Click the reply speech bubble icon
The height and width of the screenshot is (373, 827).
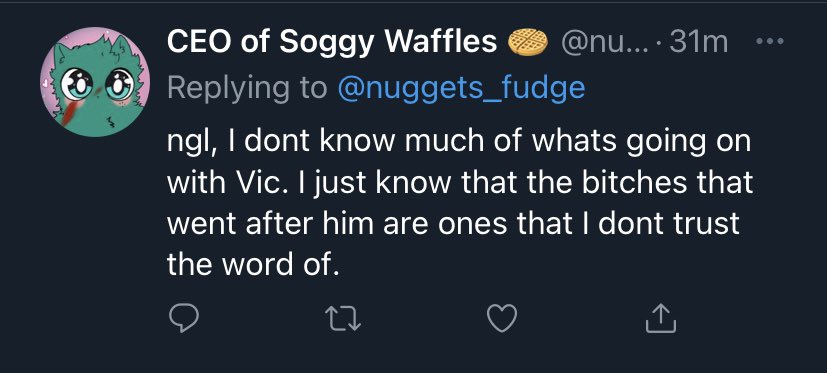pyautogui.click(x=184, y=318)
